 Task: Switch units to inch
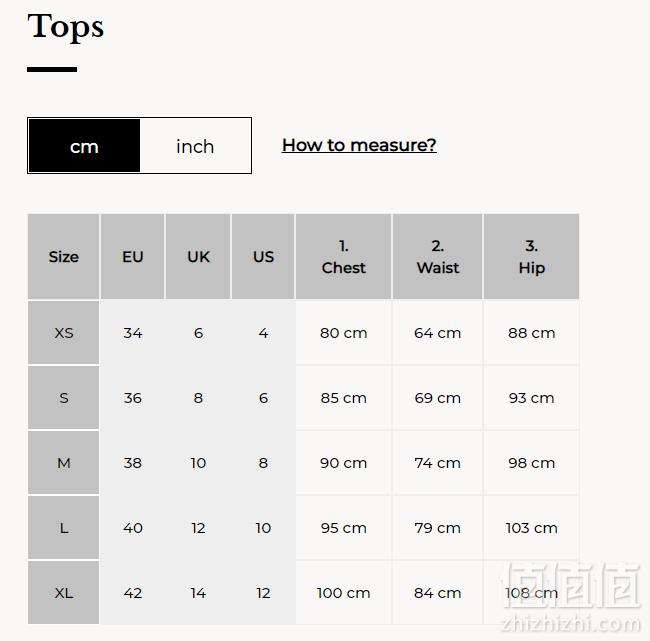click(x=195, y=146)
